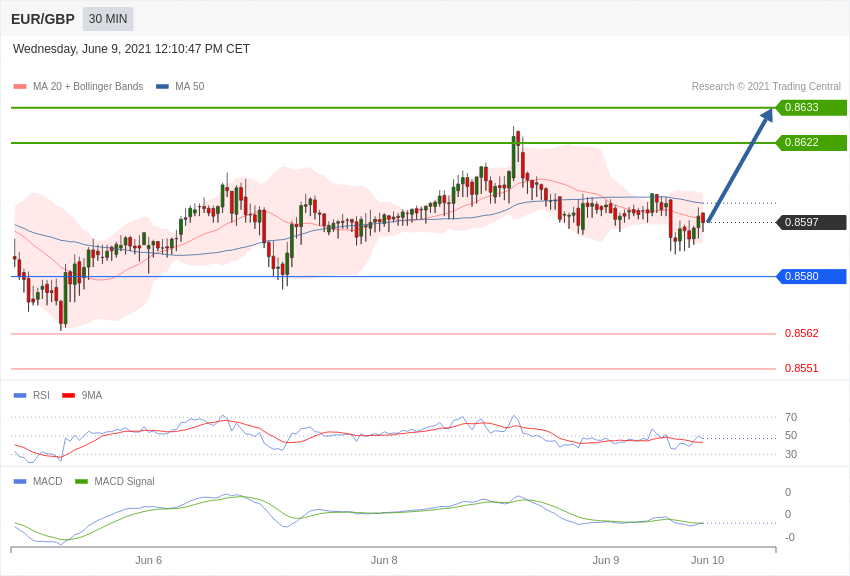The width and height of the screenshot is (850, 576).
Task: Click the MACD axis label reading -0
Action: (x=789, y=537)
